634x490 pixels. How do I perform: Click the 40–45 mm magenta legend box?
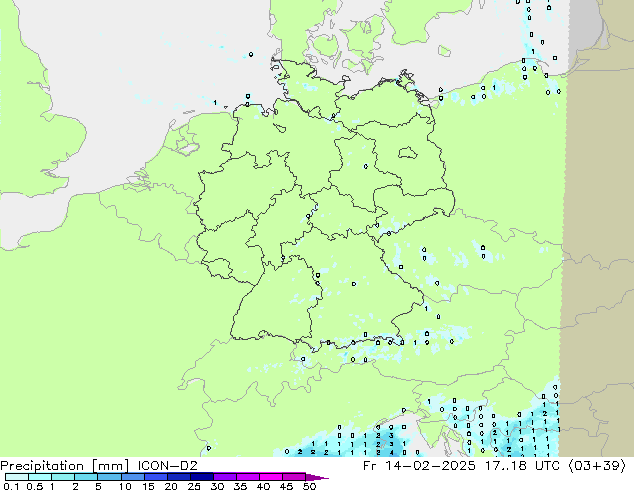(271, 477)
